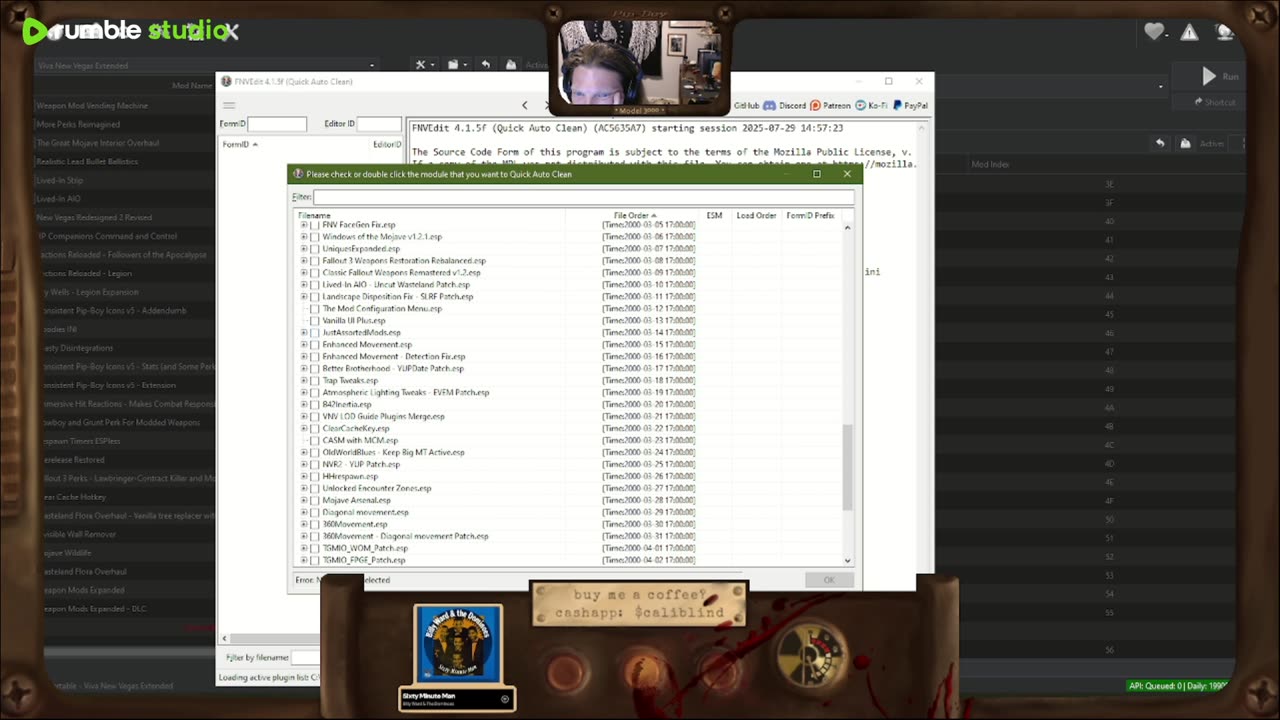The height and width of the screenshot is (720, 1280).
Task: Open the folder icon dropdown in Mod Organizer
Action: coord(456,65)
